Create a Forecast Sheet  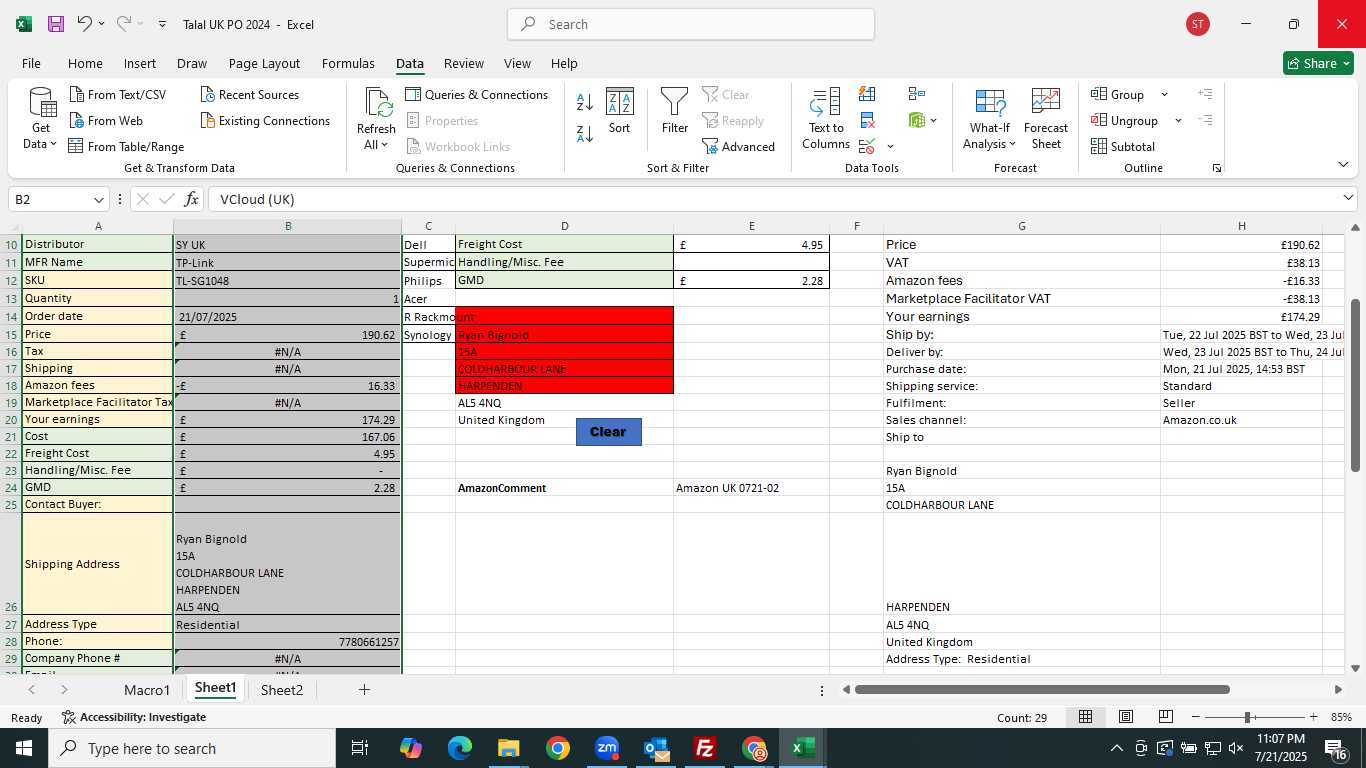point(1046,119)
